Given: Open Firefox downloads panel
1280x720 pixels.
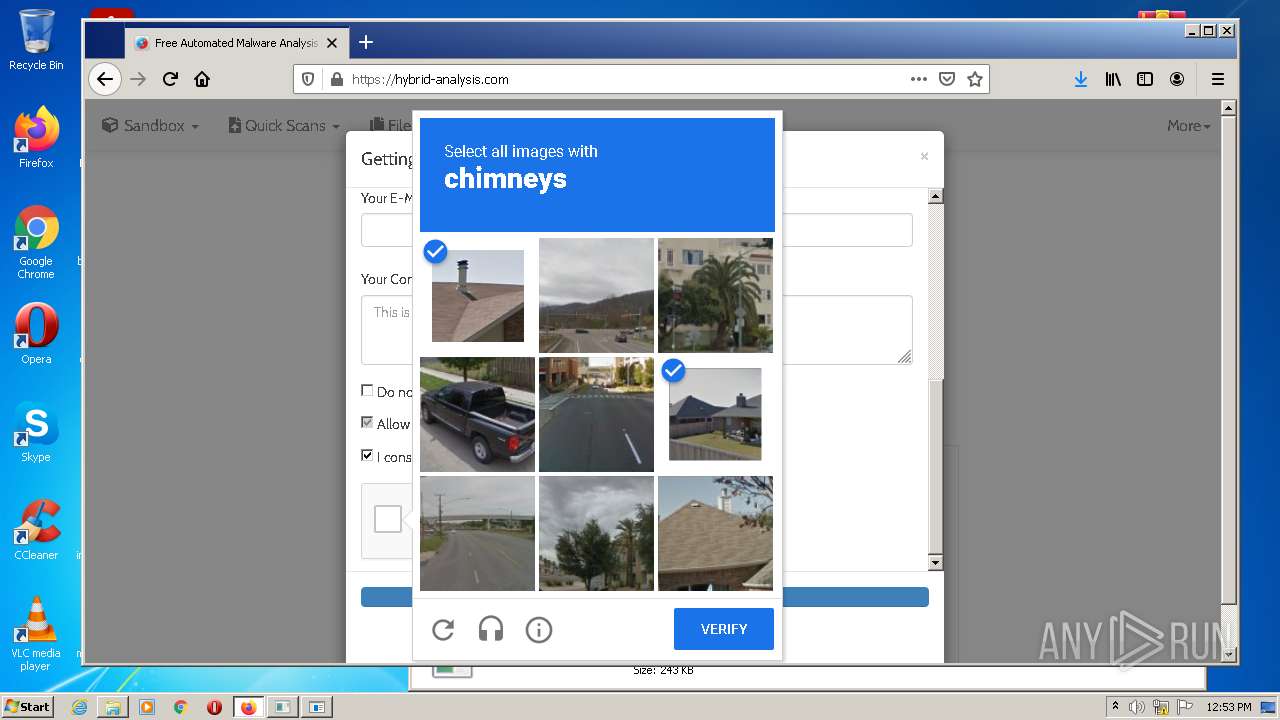Looking at the screenshot, I should [1081, 79].
